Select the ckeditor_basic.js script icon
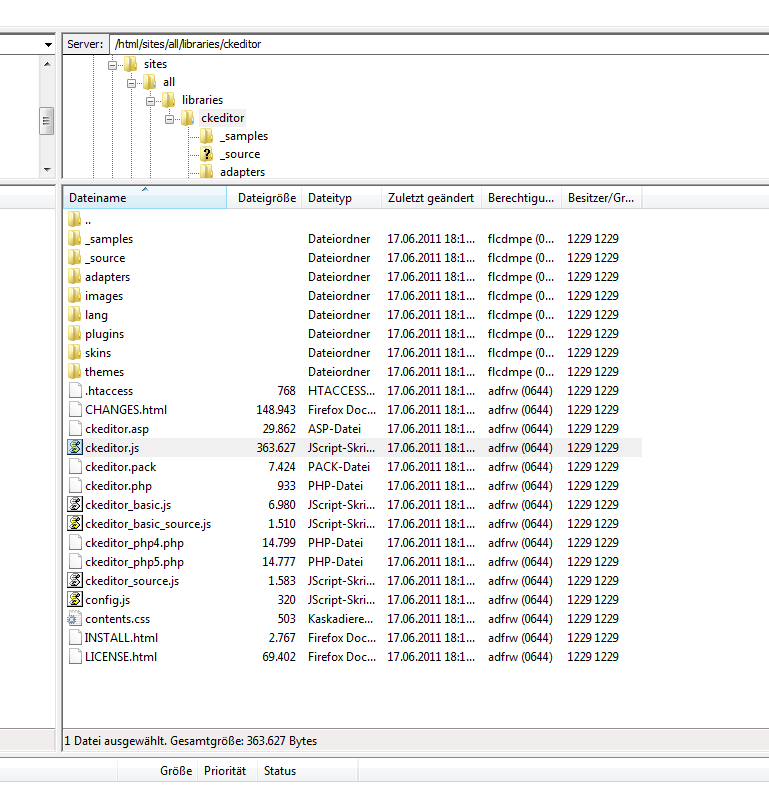 [x=74, y=505]
